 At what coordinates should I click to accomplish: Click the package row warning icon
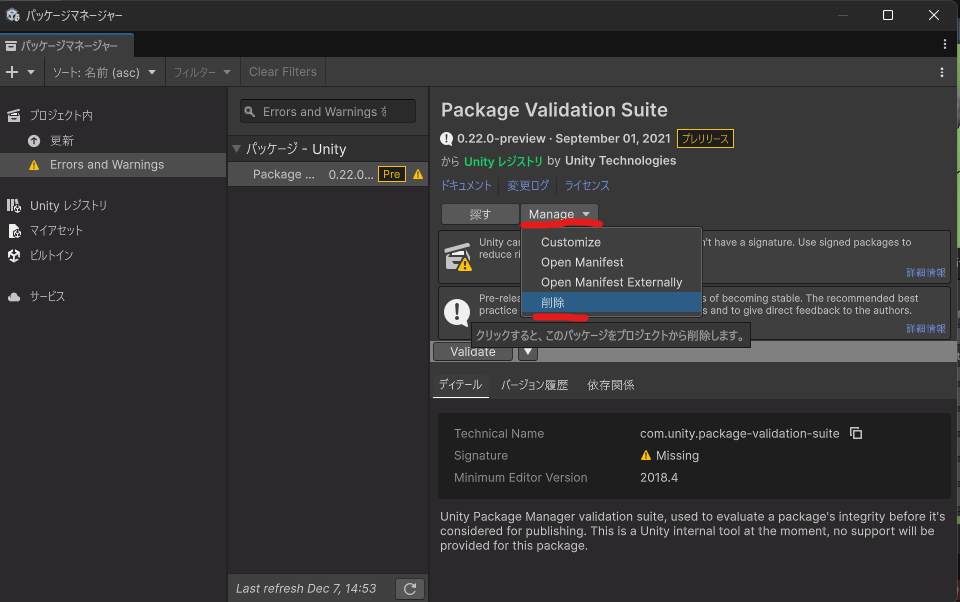[x=418, y=174]
